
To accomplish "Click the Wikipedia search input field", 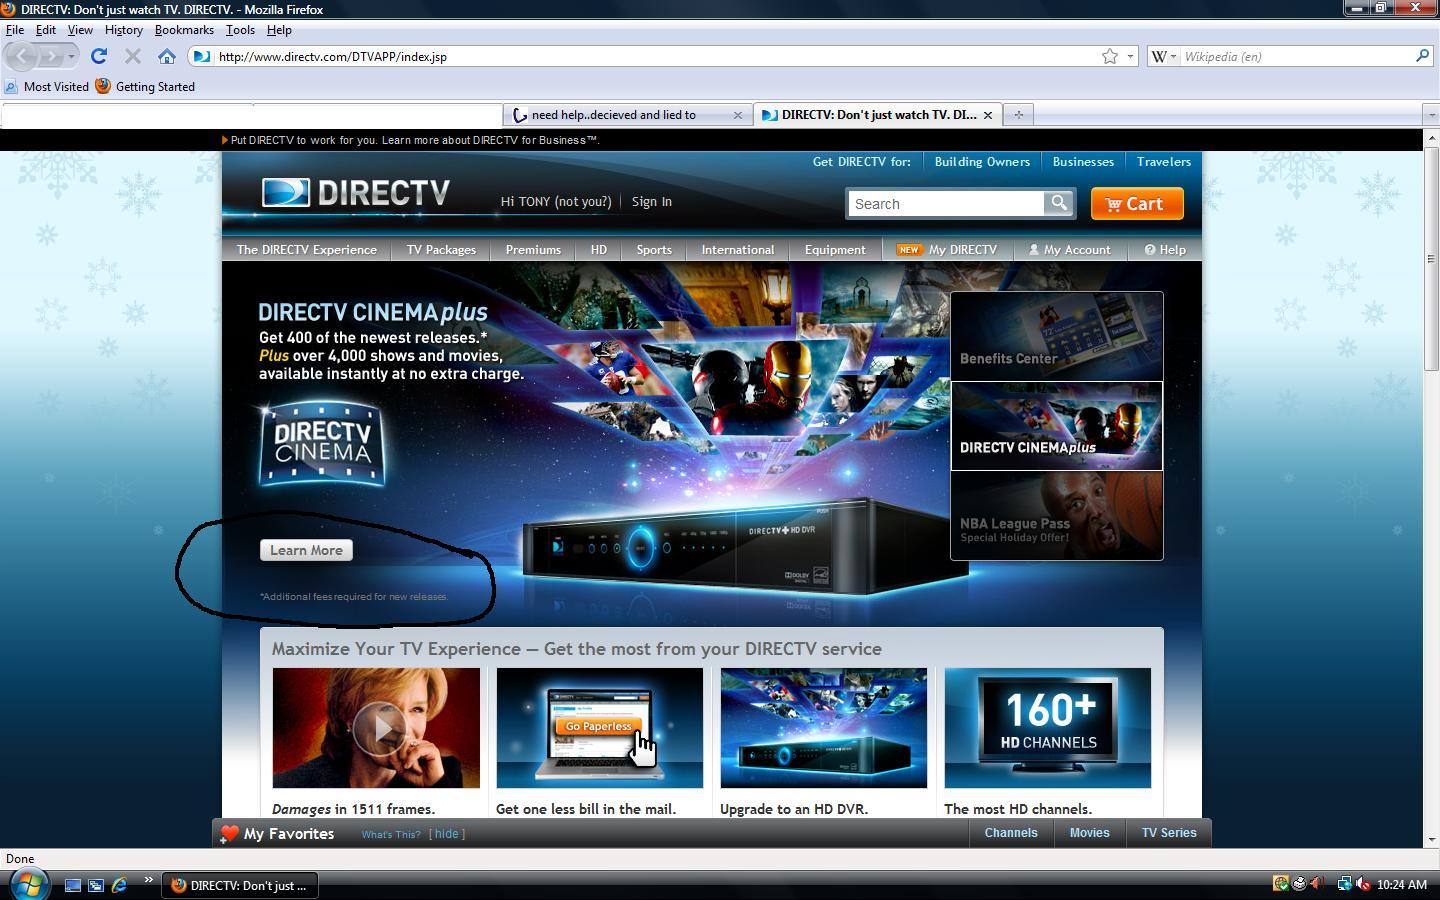I will (x=1295, y=56).
